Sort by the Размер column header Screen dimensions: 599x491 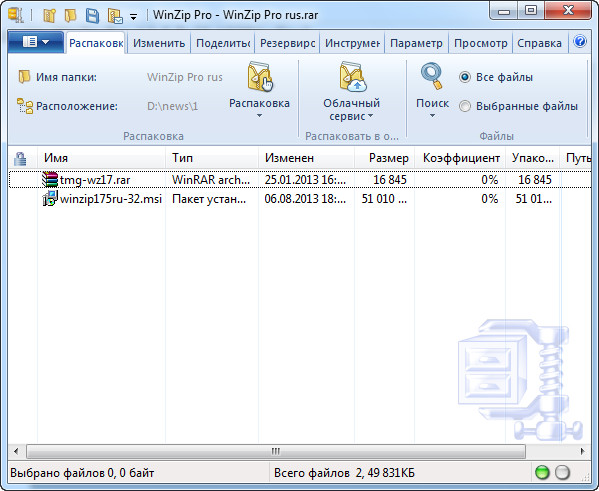coord(385,158)
